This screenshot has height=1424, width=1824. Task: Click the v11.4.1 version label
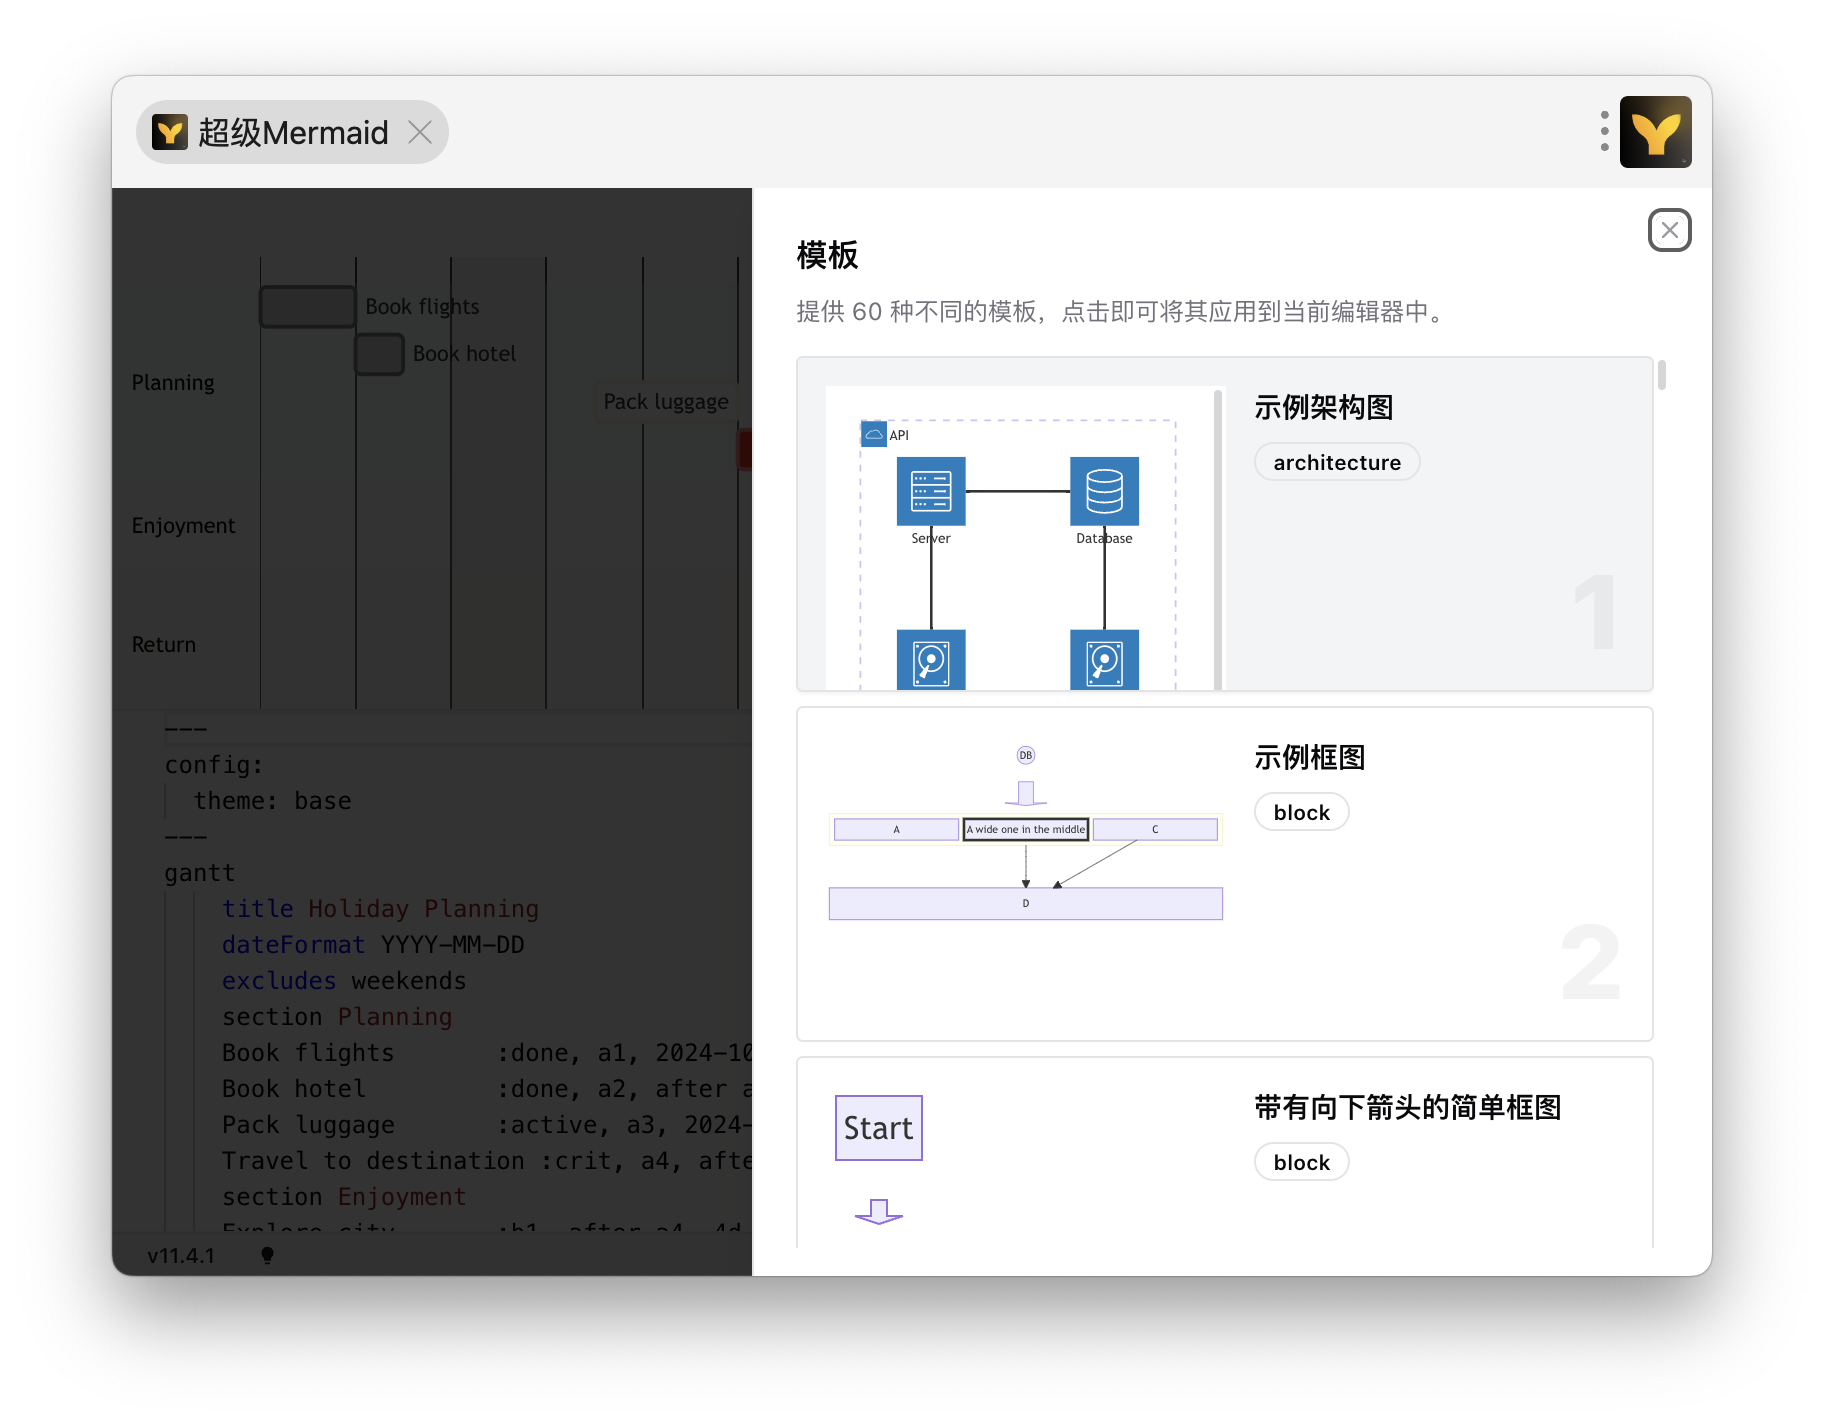pyautogui.click(x=181, y=1255)
